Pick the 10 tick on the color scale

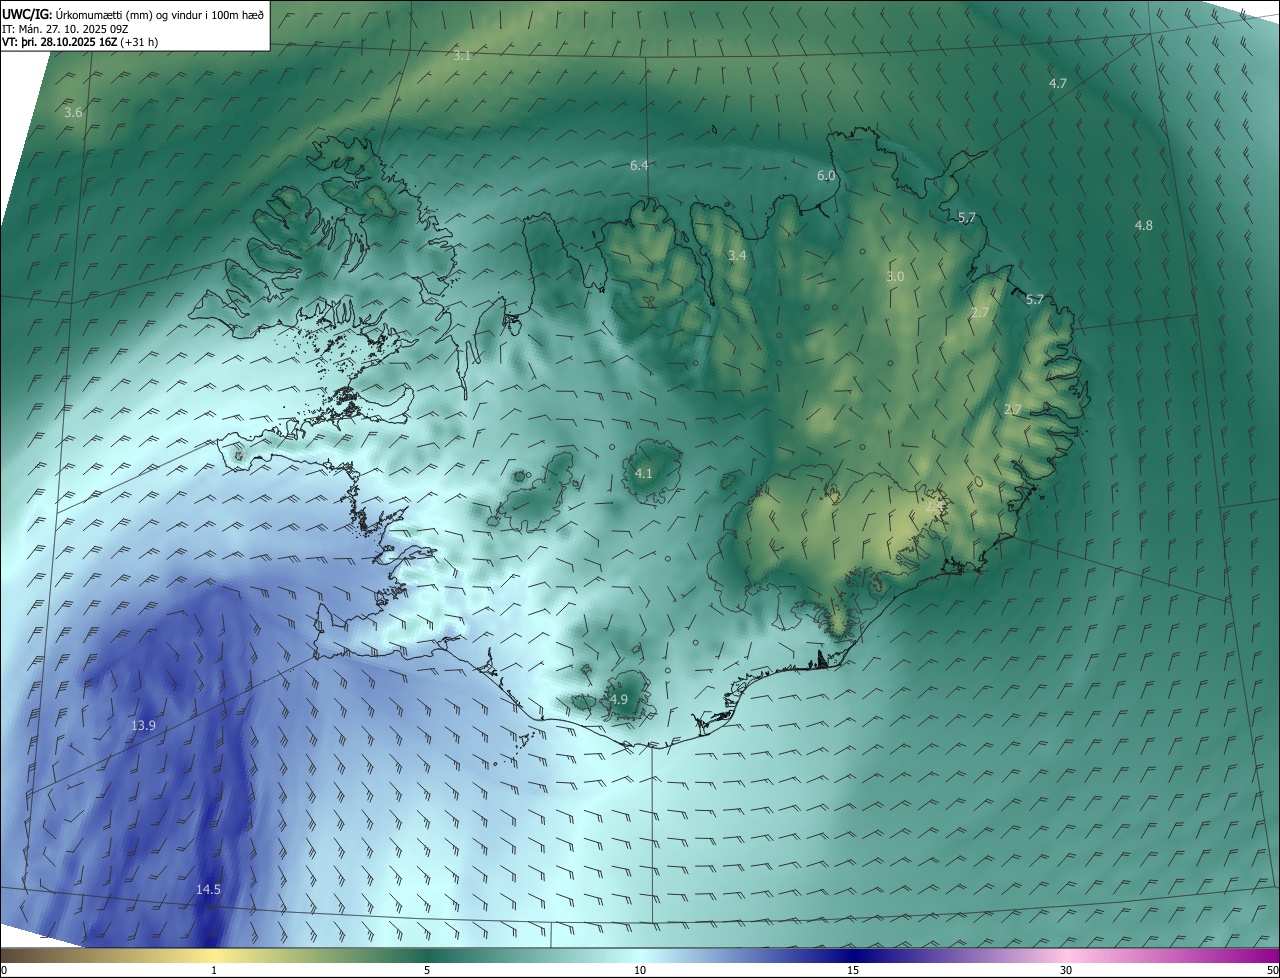640,971
